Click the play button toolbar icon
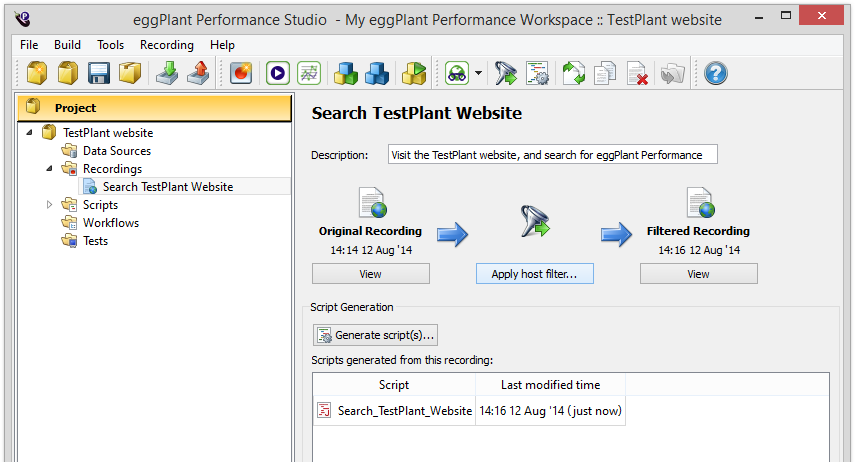This screenshot has width=856, height=462. pos(277,73)
